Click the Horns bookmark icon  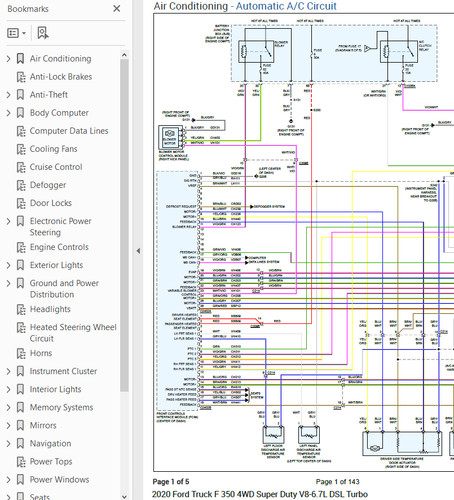[21, 354]
